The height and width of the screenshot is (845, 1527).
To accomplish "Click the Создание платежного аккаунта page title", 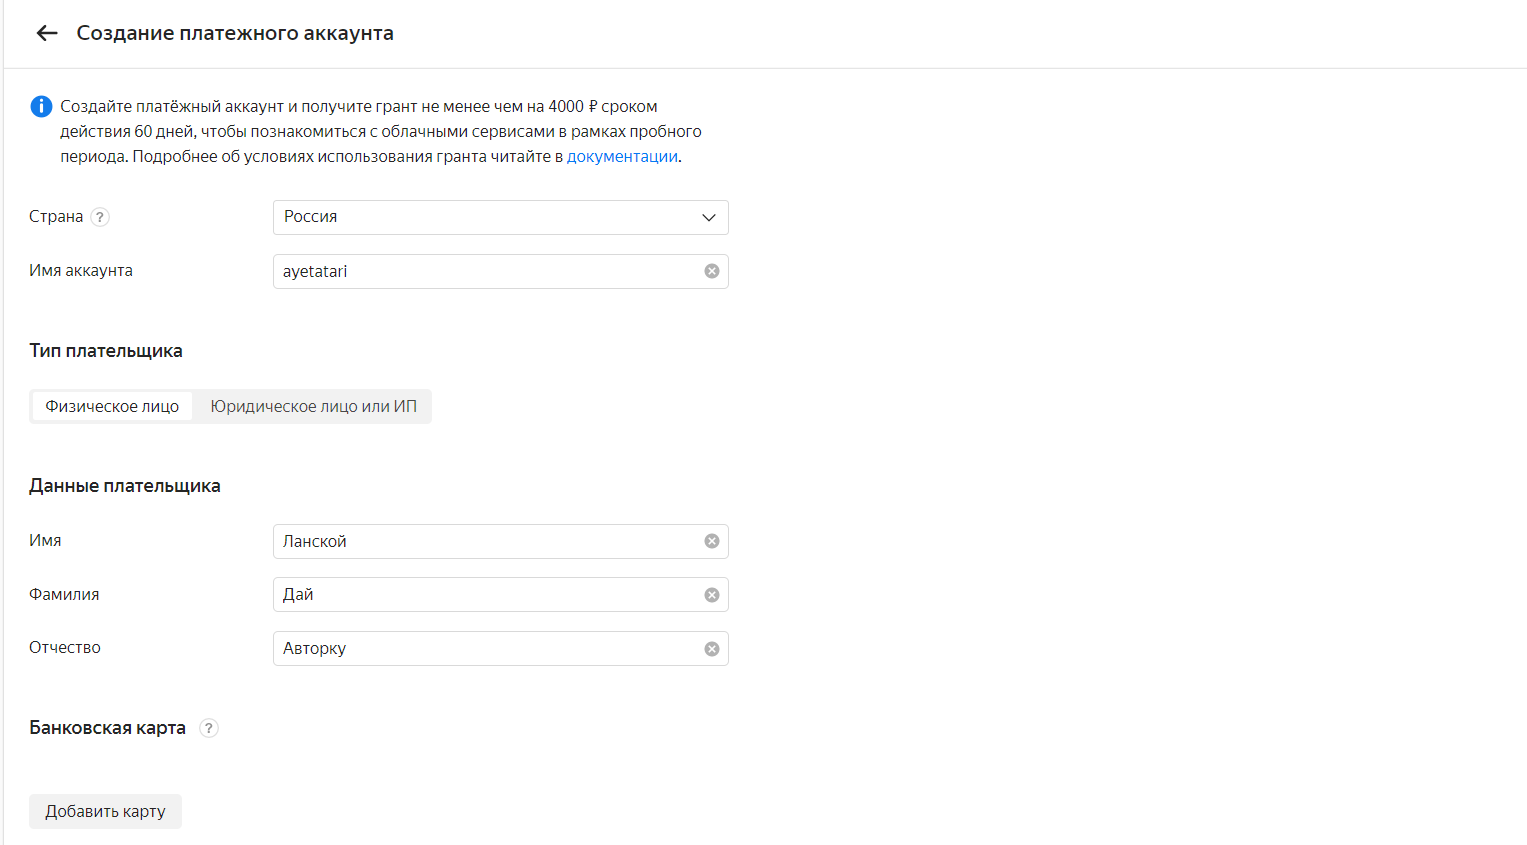I will [x=235, y=33].
